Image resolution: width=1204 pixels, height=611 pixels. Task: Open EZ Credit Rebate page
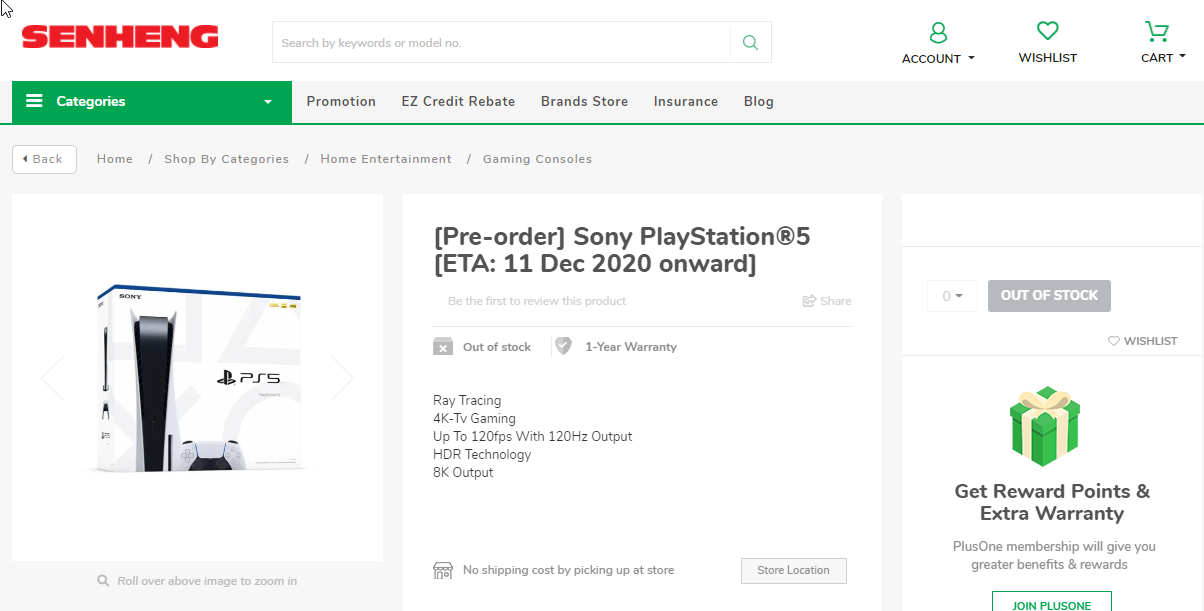coord(458,102)
